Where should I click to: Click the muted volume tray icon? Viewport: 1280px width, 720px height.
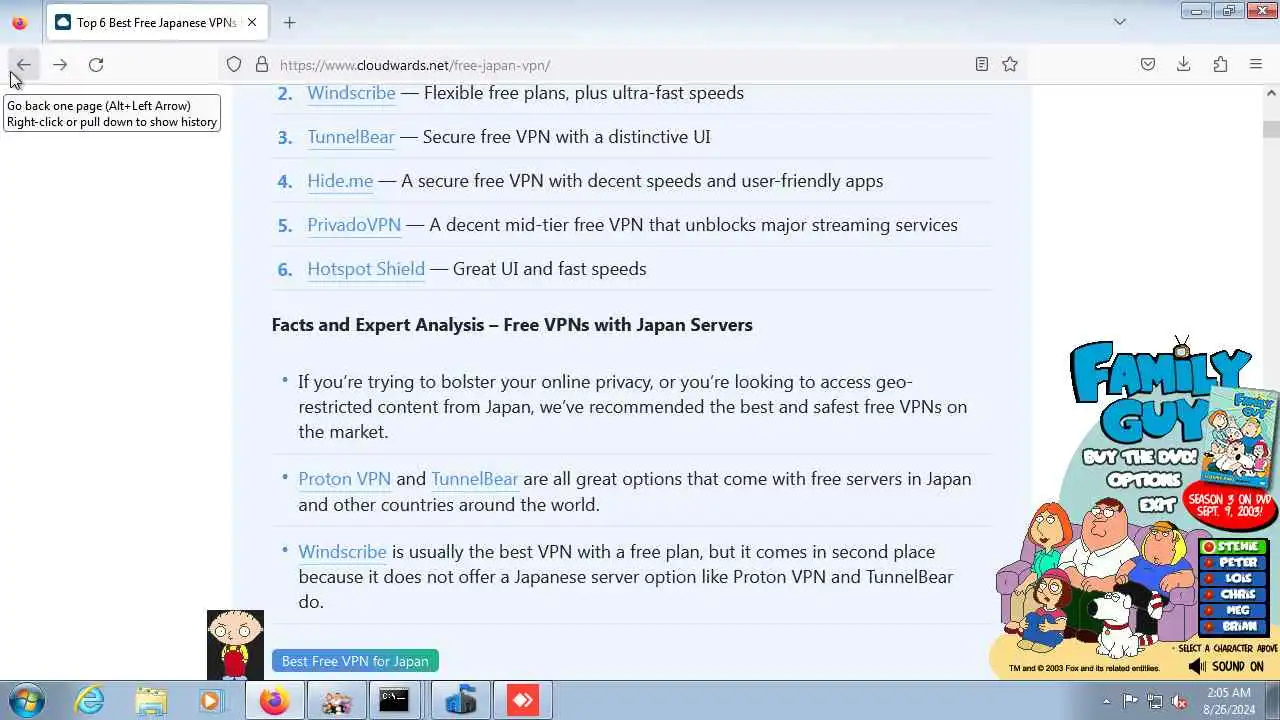coord(1180,701)
